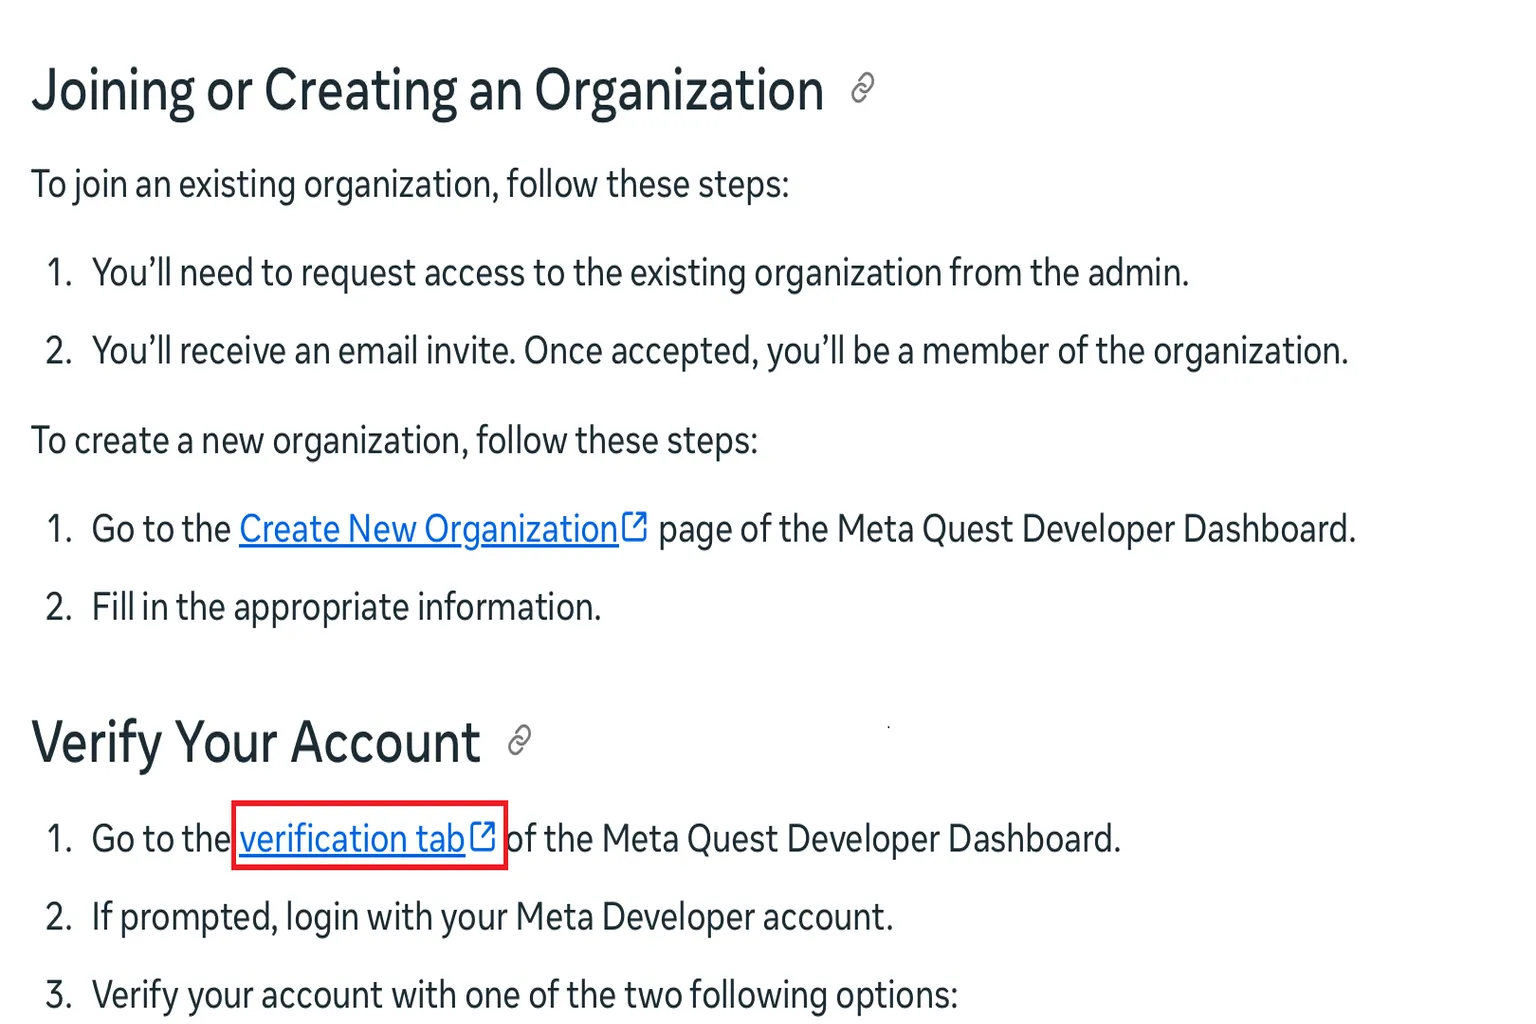Click step 'You'll need to request access to the existing organization'
Screen dimensions: 1536x1024
click(640, 273)
